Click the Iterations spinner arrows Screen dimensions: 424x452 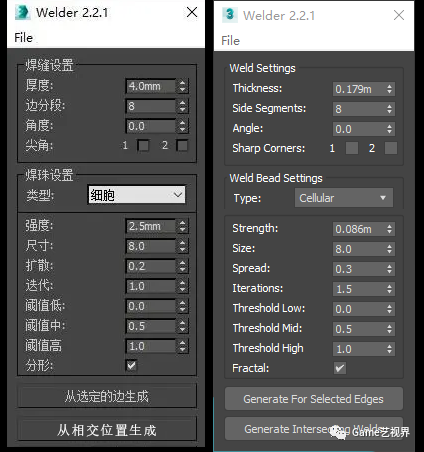389,289
